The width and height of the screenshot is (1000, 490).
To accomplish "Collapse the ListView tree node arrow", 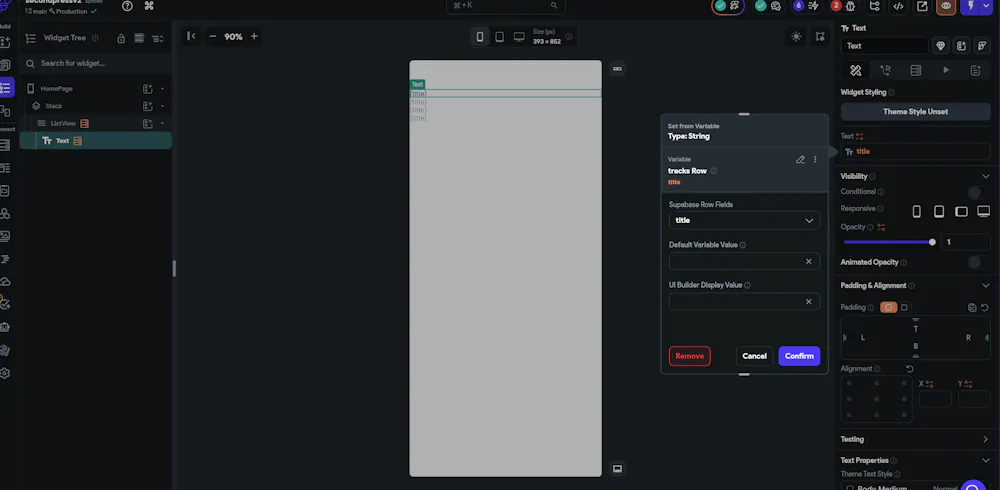I will (x=163, y=123).
